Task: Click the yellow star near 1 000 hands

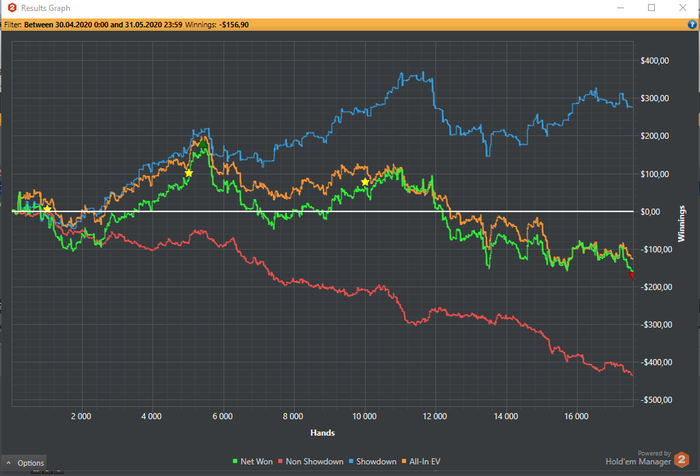Action: 47,209
